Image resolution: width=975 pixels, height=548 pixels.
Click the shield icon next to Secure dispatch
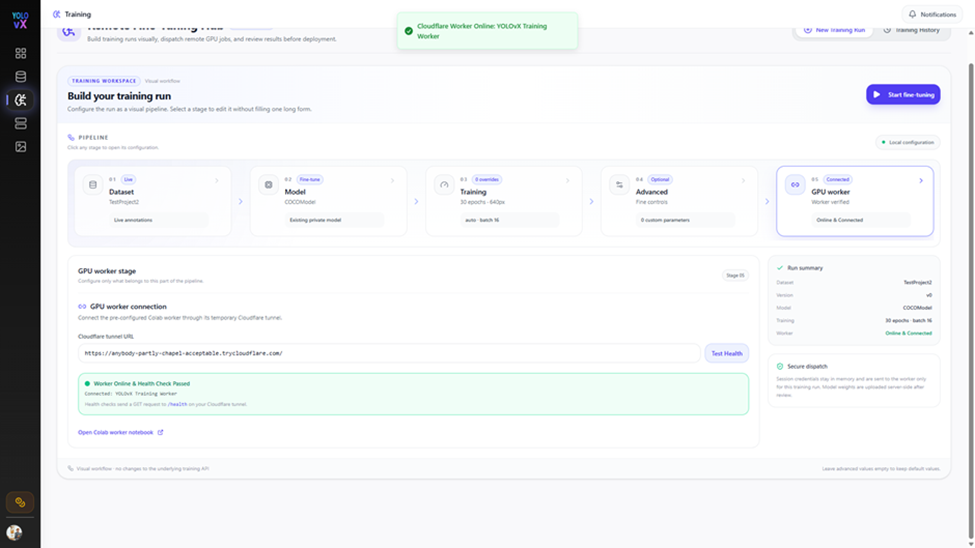tap(780, 366)
